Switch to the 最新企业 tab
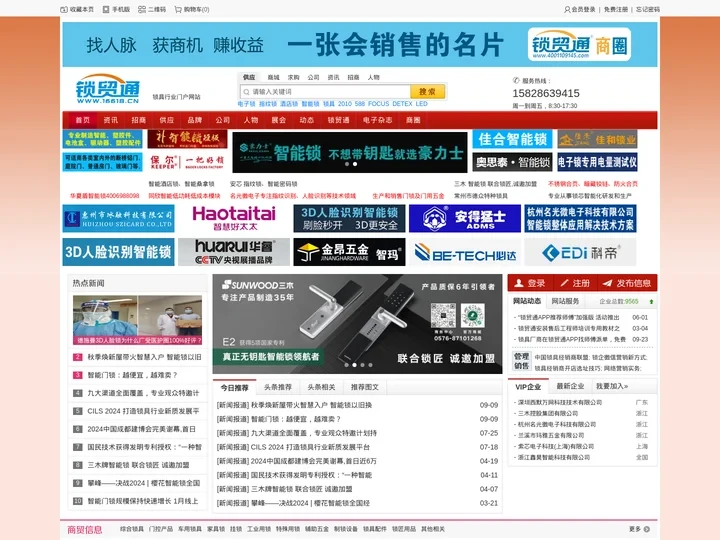720x540 pixels. (x=570, y=386)
